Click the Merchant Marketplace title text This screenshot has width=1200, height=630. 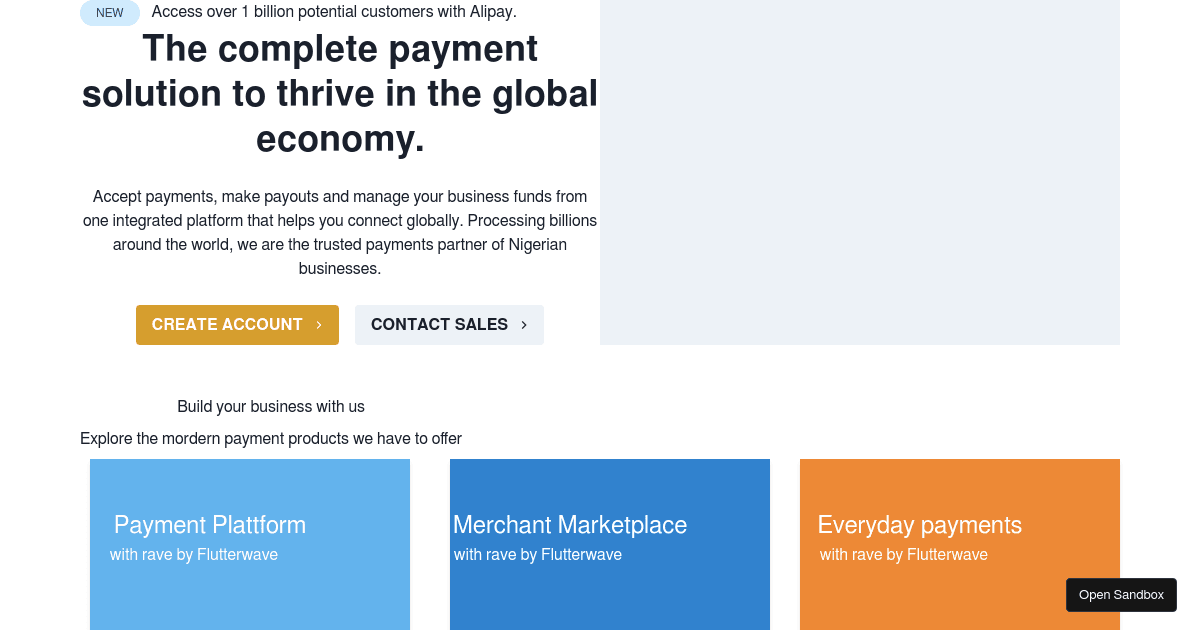click(x=570, y=525)
